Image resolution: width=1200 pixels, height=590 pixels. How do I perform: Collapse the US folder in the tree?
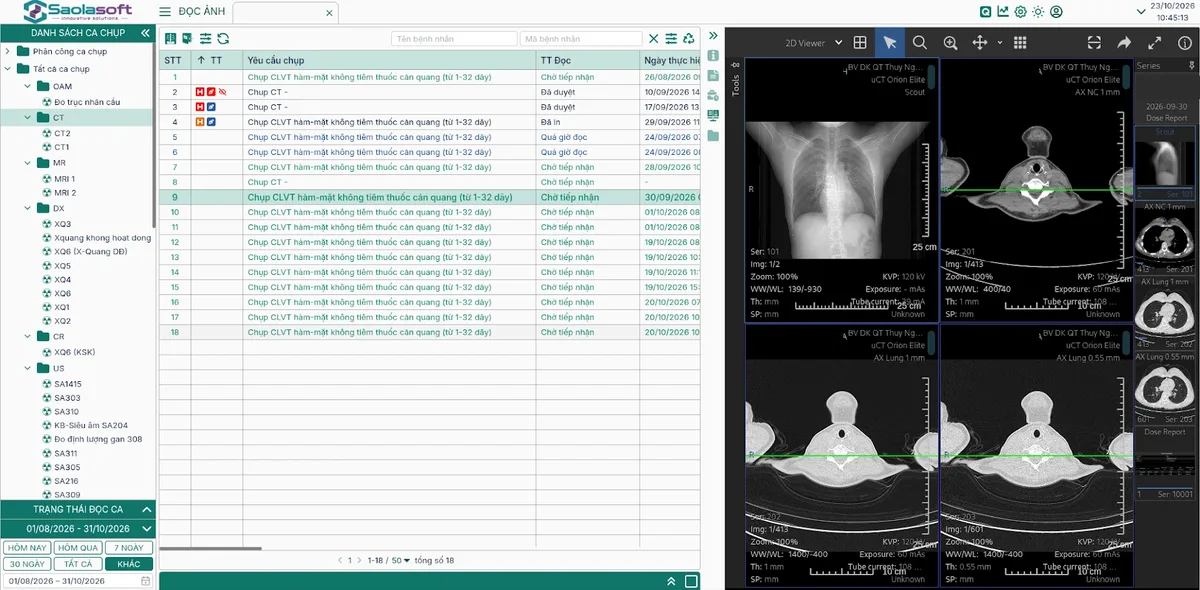click(x=28, y=368)
